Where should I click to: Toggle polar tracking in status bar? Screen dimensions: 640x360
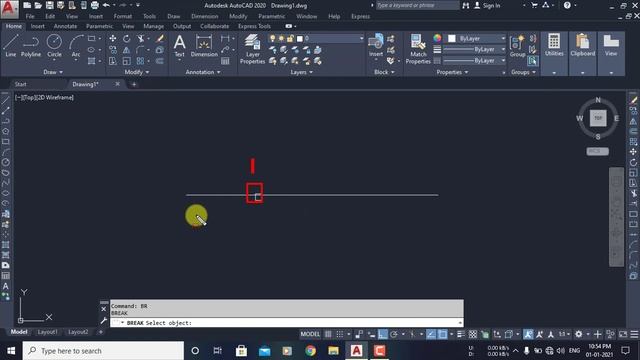(x=394, y=334)
